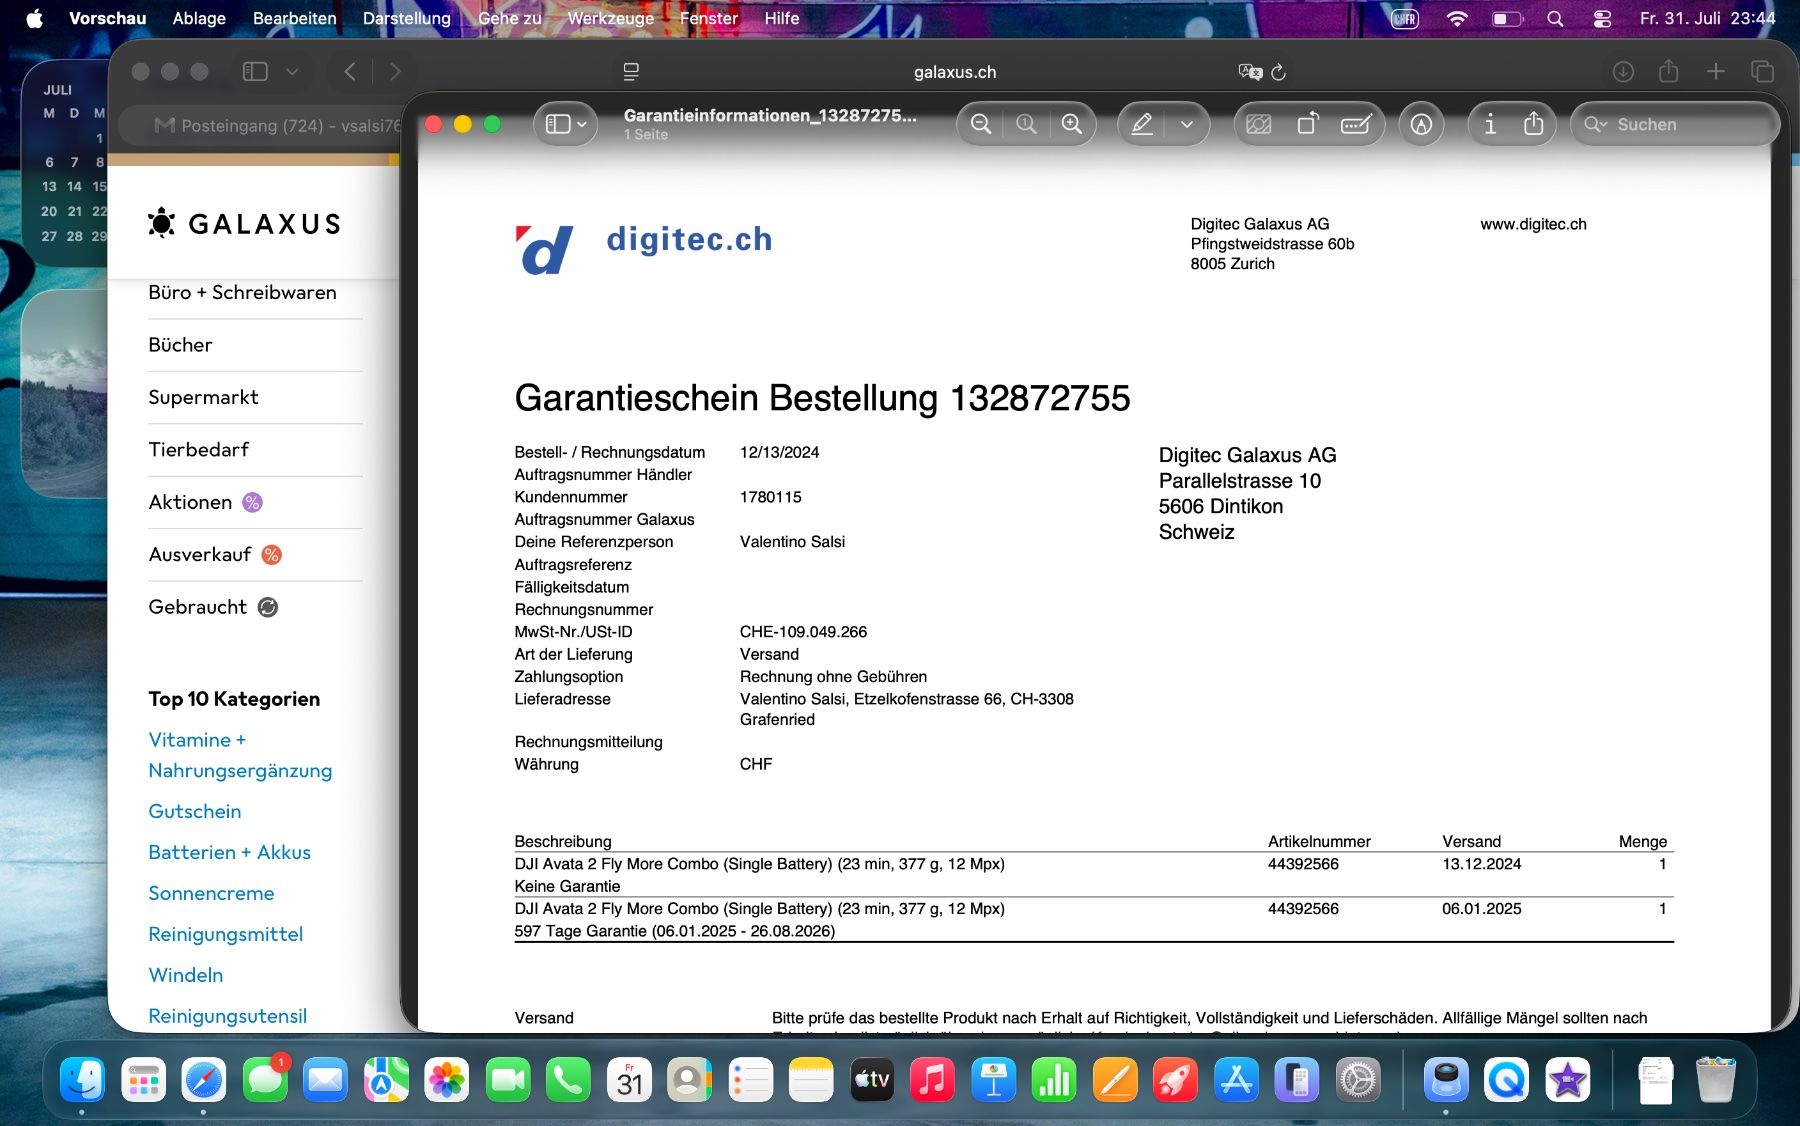The image size is (1800, 1126).
Task: Open Preview sidebar view options dropdown
Action: 566,124
